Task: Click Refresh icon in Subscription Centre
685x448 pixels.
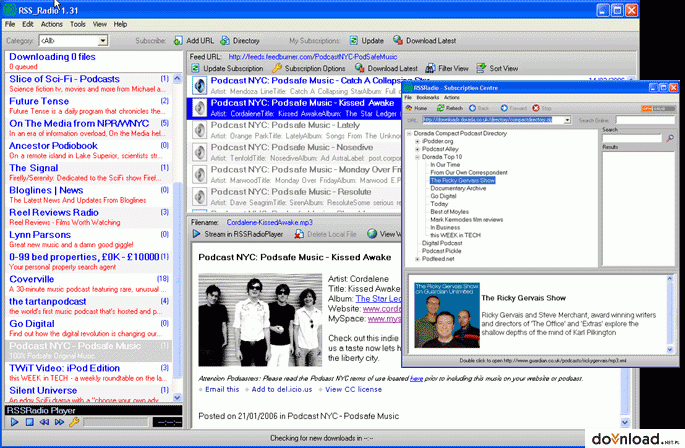Action: pyautogui.click(x=440, y=108)
